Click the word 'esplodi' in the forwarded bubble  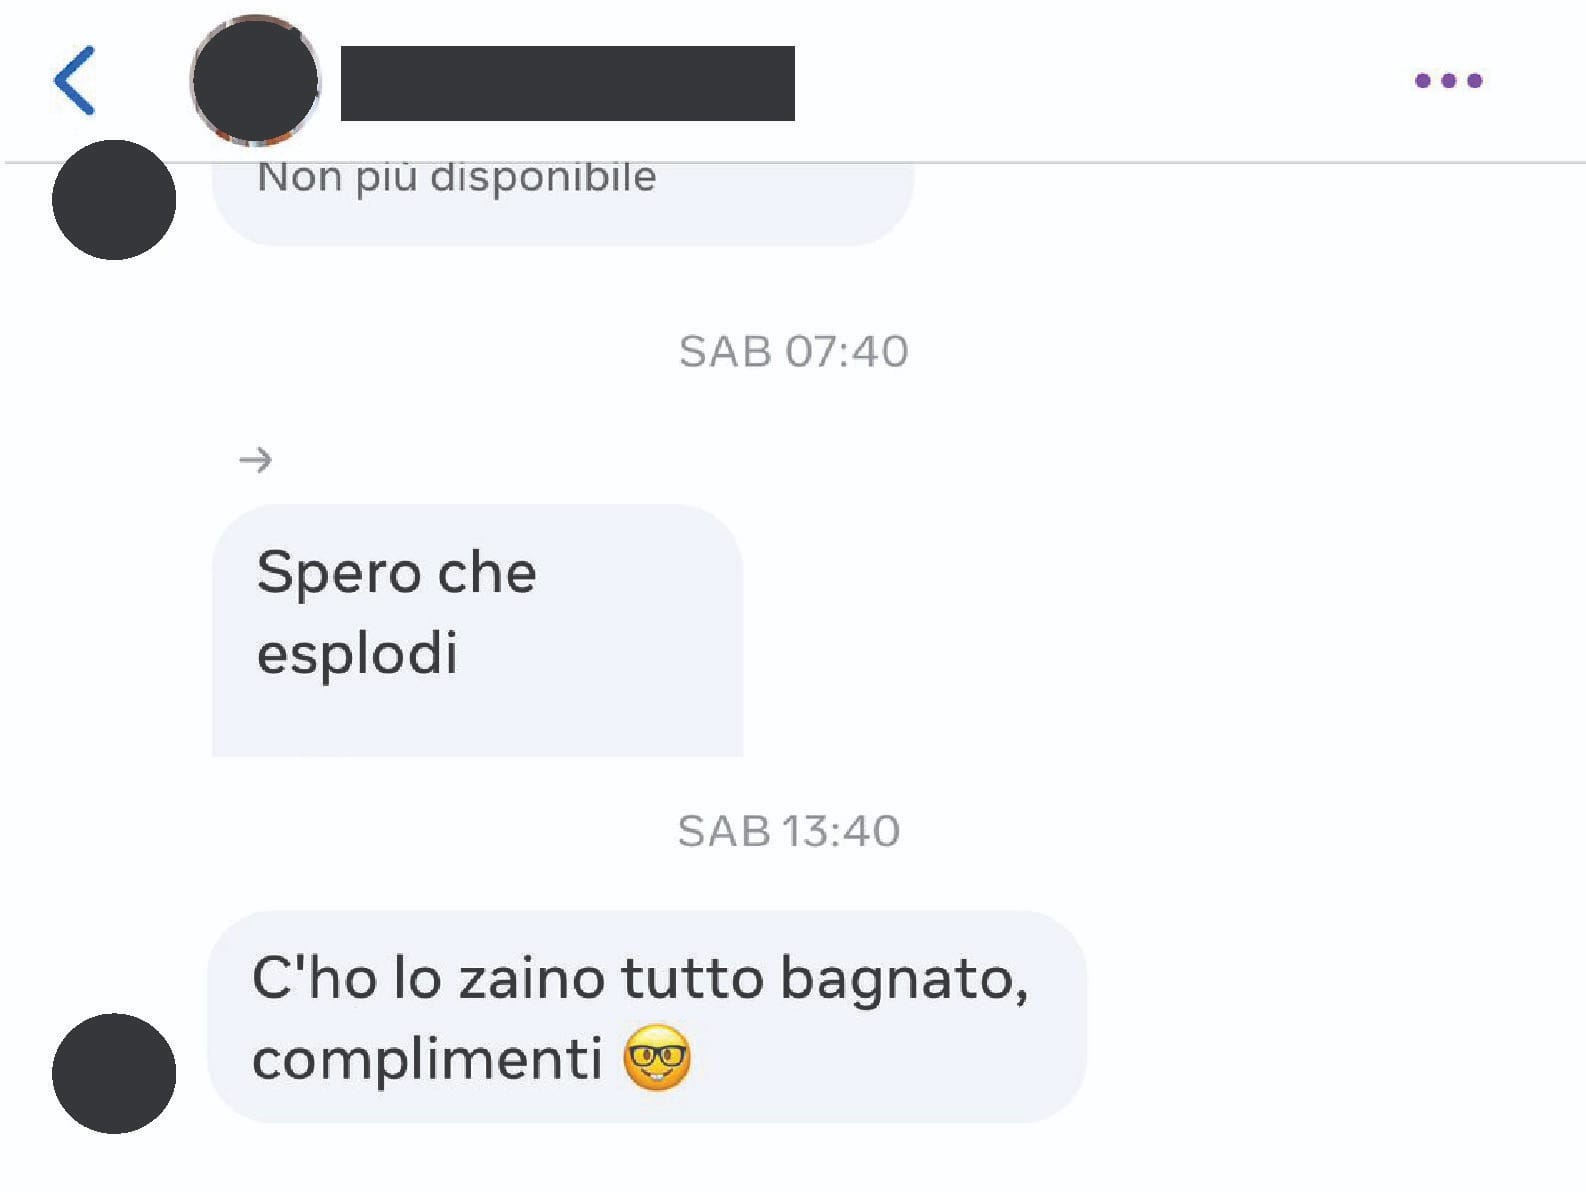[x=357, y=654]
